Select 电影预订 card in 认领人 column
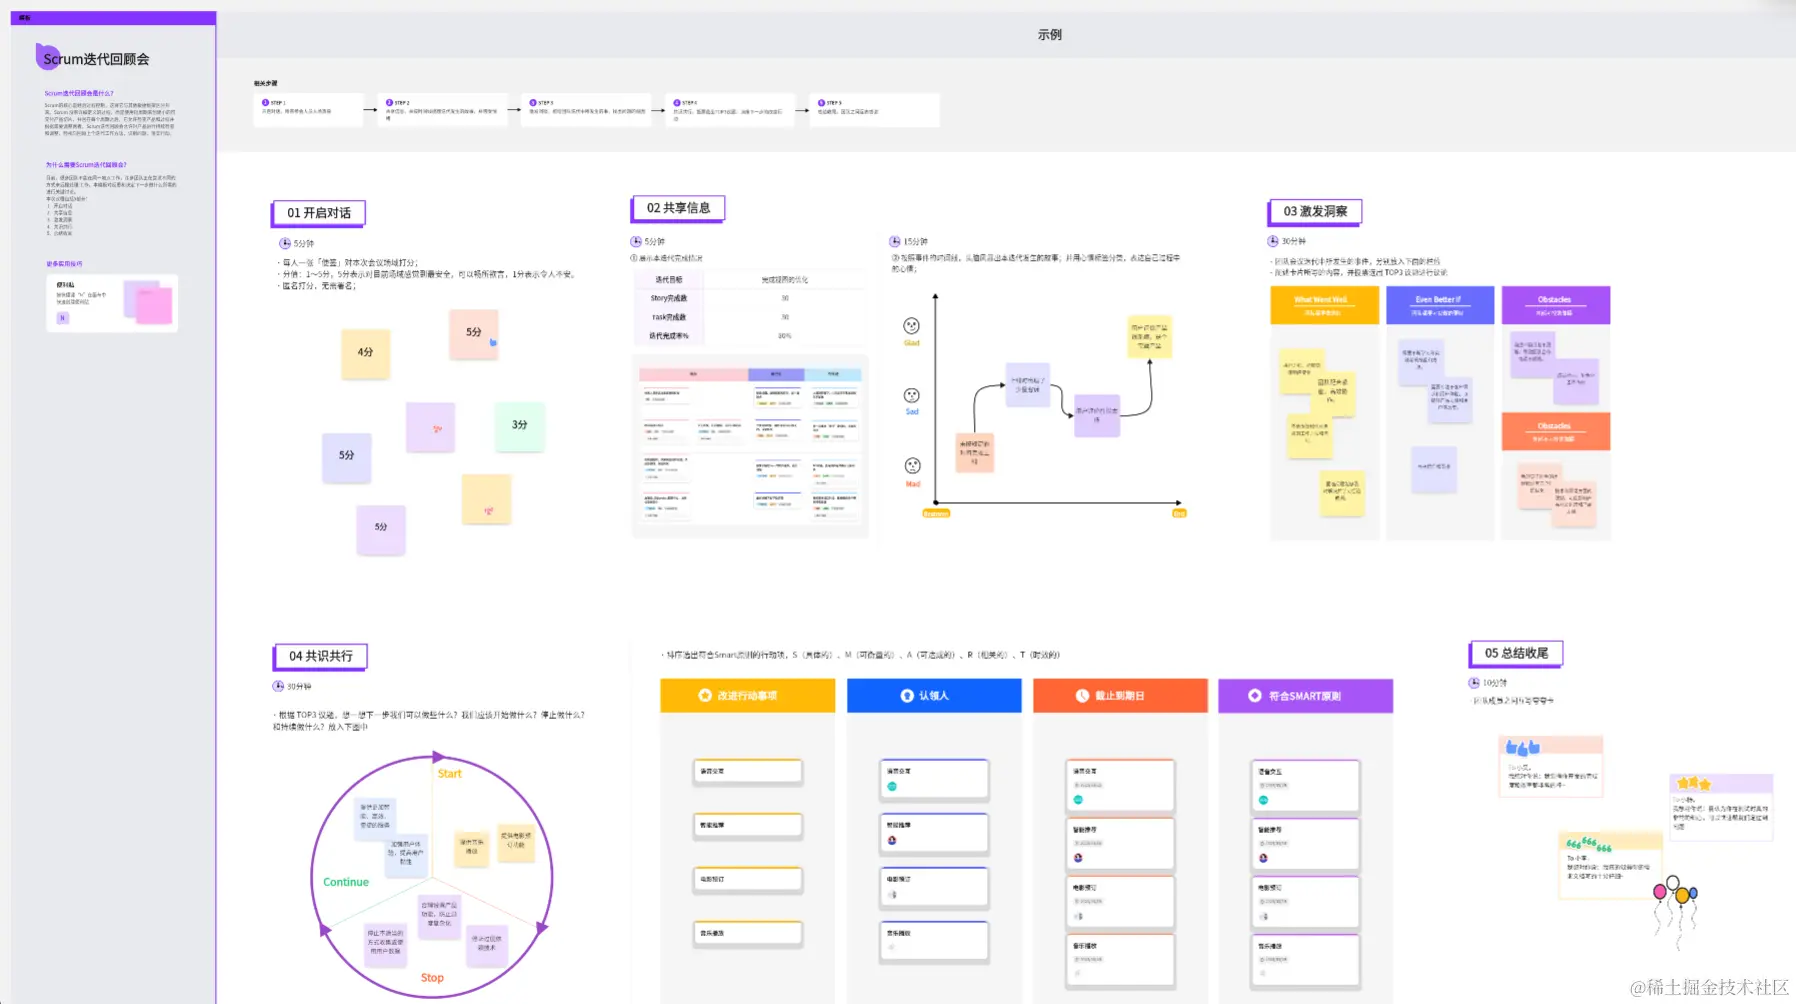 tap(934, 887)
